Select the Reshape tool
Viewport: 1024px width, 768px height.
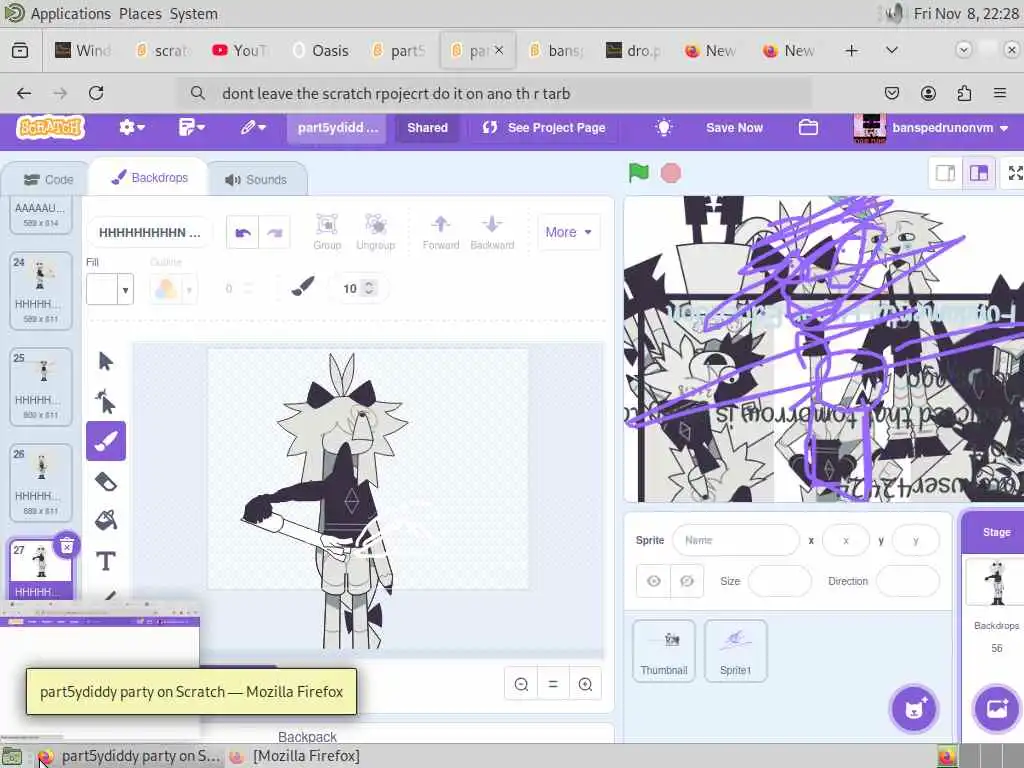(x=106, y=402)
